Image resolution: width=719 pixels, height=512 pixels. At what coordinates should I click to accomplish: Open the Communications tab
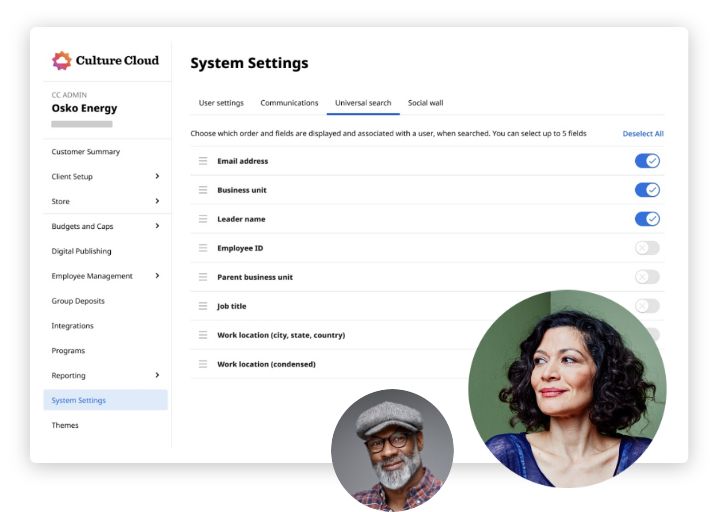pos(289,103)
